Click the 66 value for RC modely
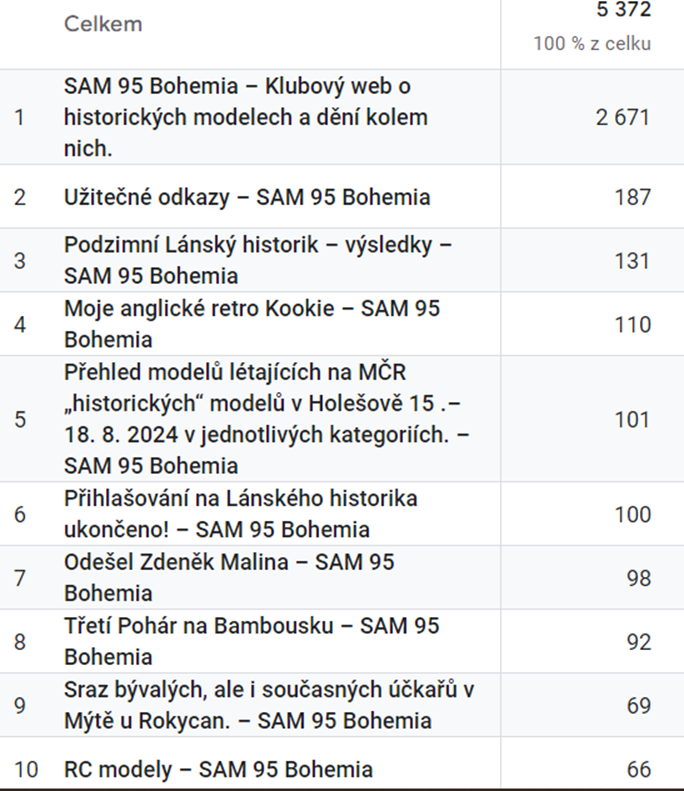Viewport: 684px width, 791px height. pyautogui.click(x=639, y=770)
